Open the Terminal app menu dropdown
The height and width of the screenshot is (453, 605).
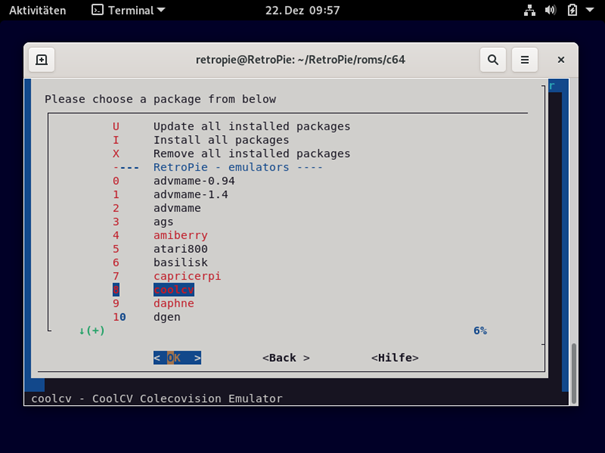[x=128, y=10]
